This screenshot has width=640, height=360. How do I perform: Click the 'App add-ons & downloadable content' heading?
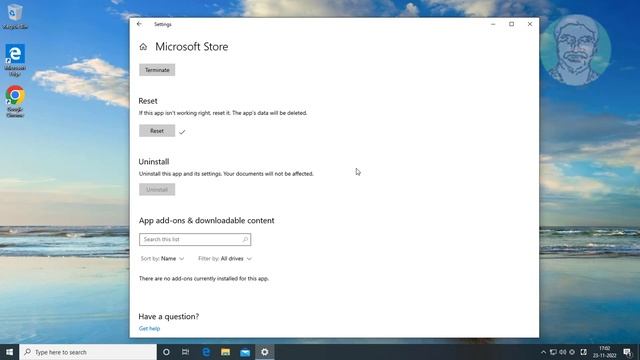(x=207, y=221)
